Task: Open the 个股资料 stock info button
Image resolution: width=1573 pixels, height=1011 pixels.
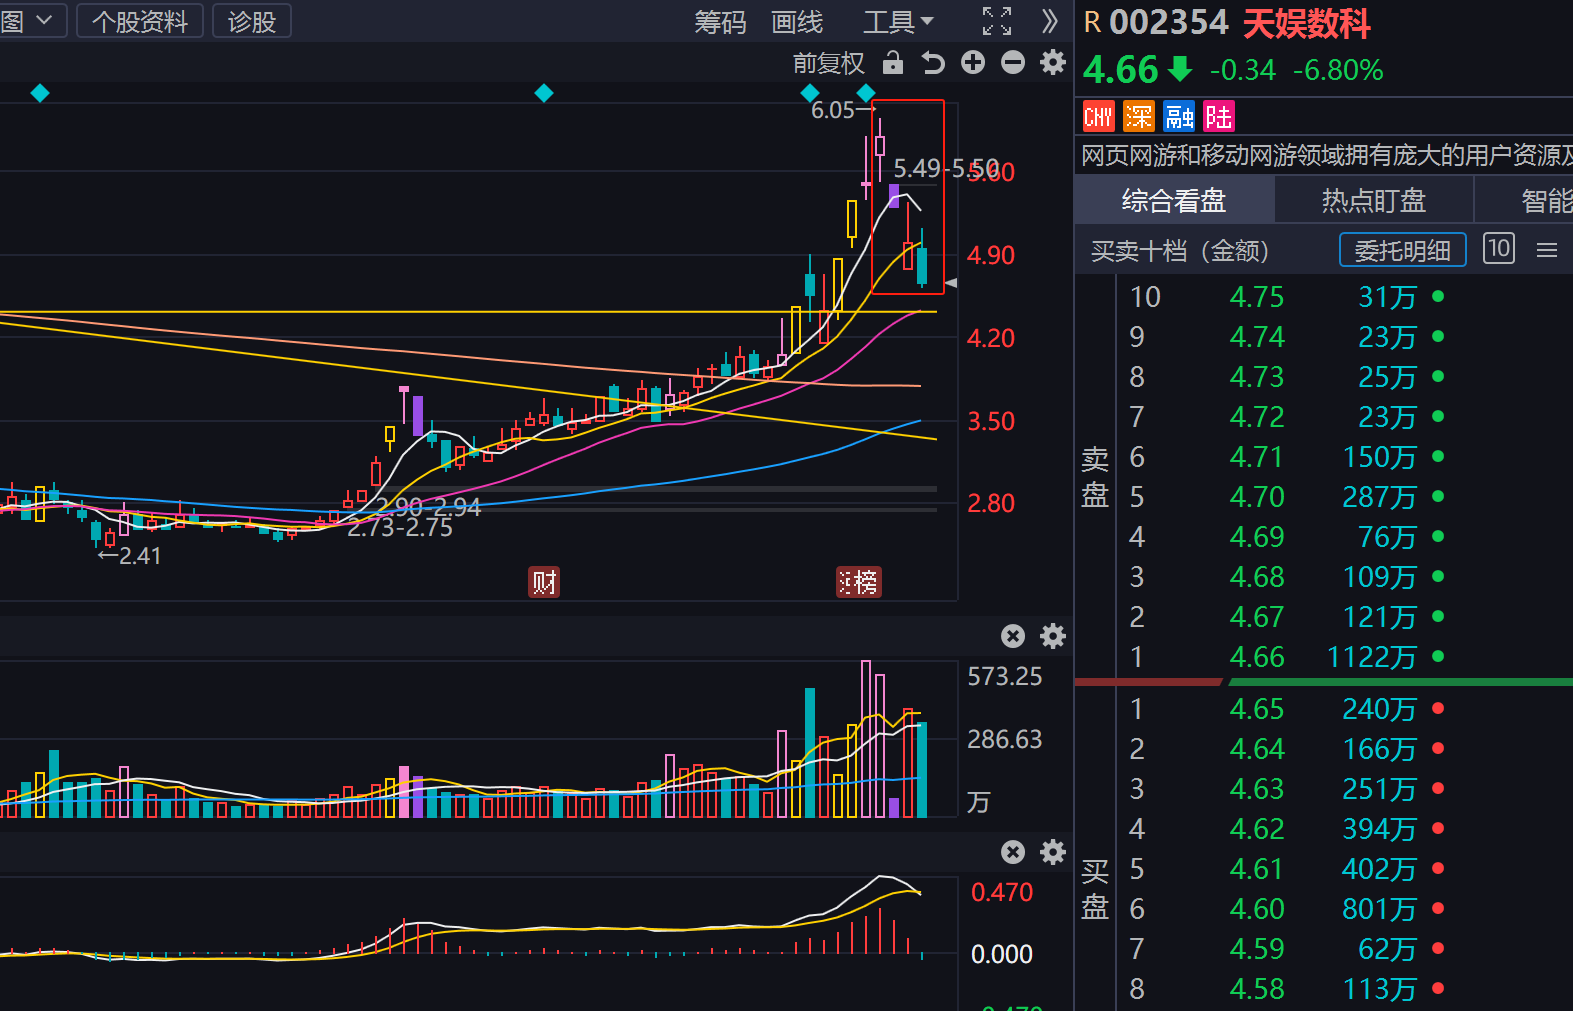Action: click(140, 21)
